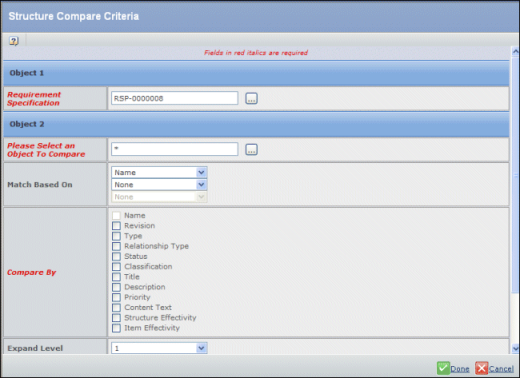Enable Content Text checkbox
This screenshot has width=520, height=378.
116,308
